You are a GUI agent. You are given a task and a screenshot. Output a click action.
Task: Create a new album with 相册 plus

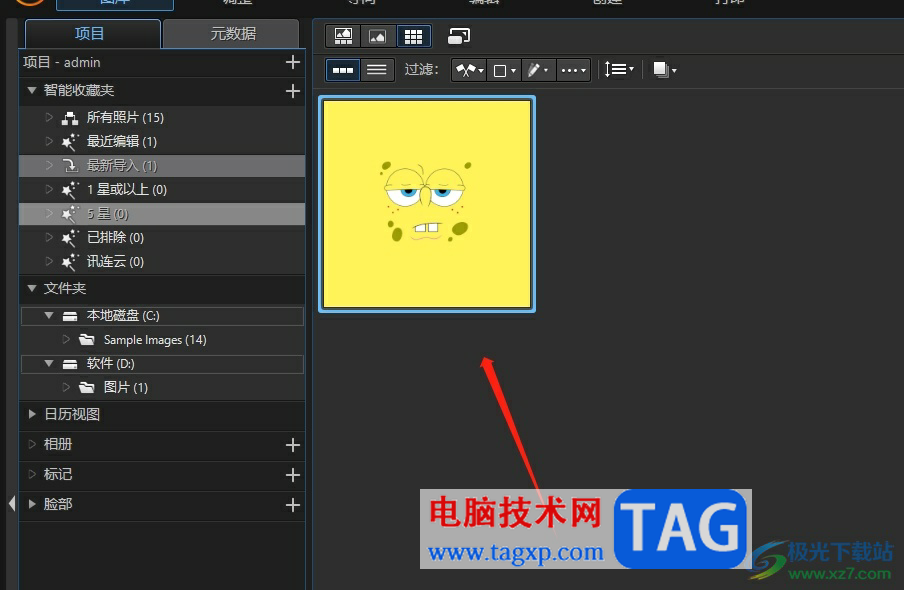pyautogui.click(x=292, y=445)
